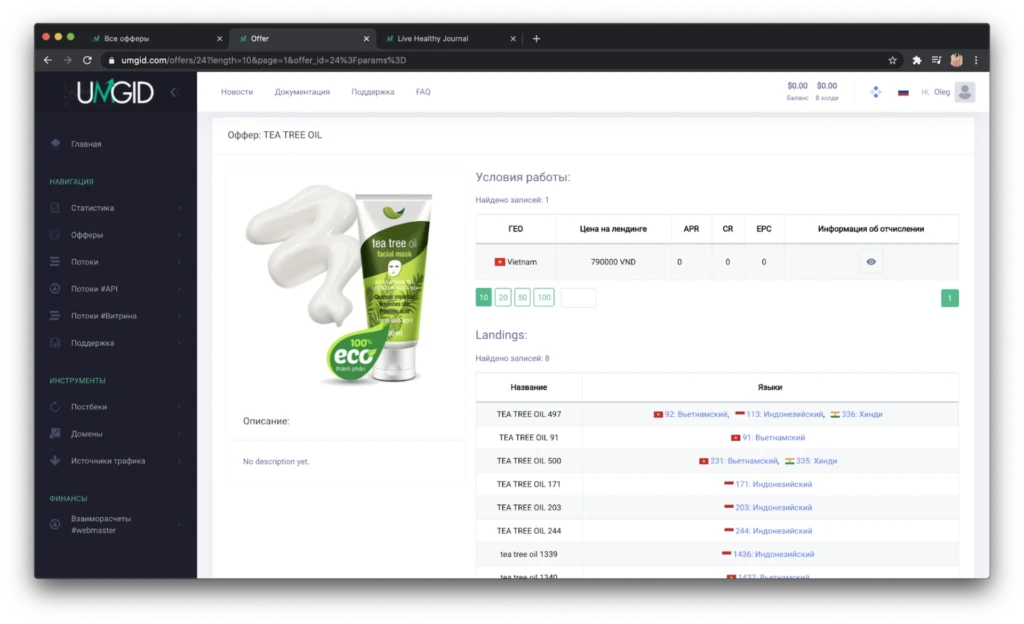Open the media control icon in browser toolbar
Image resolution: width=1024 pixels, height=624 pixels.
(x=936, y=60)
